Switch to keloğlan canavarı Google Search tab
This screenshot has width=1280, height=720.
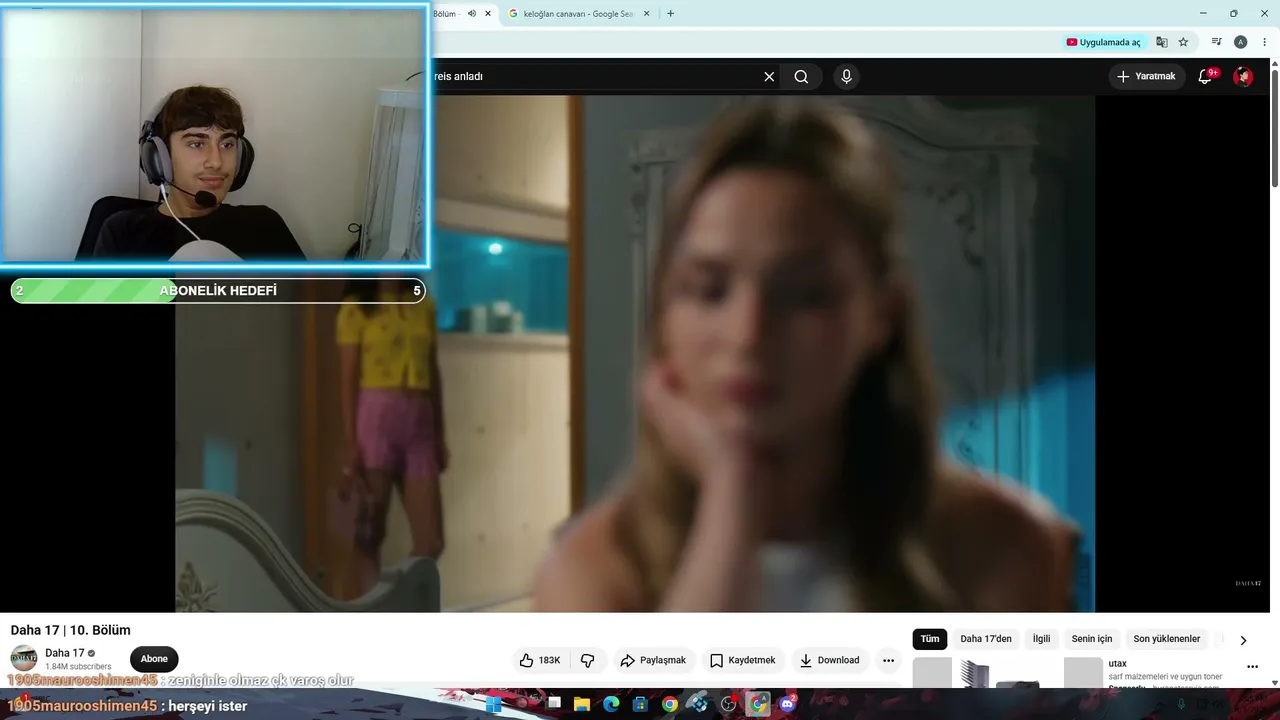tap(580, 14)
